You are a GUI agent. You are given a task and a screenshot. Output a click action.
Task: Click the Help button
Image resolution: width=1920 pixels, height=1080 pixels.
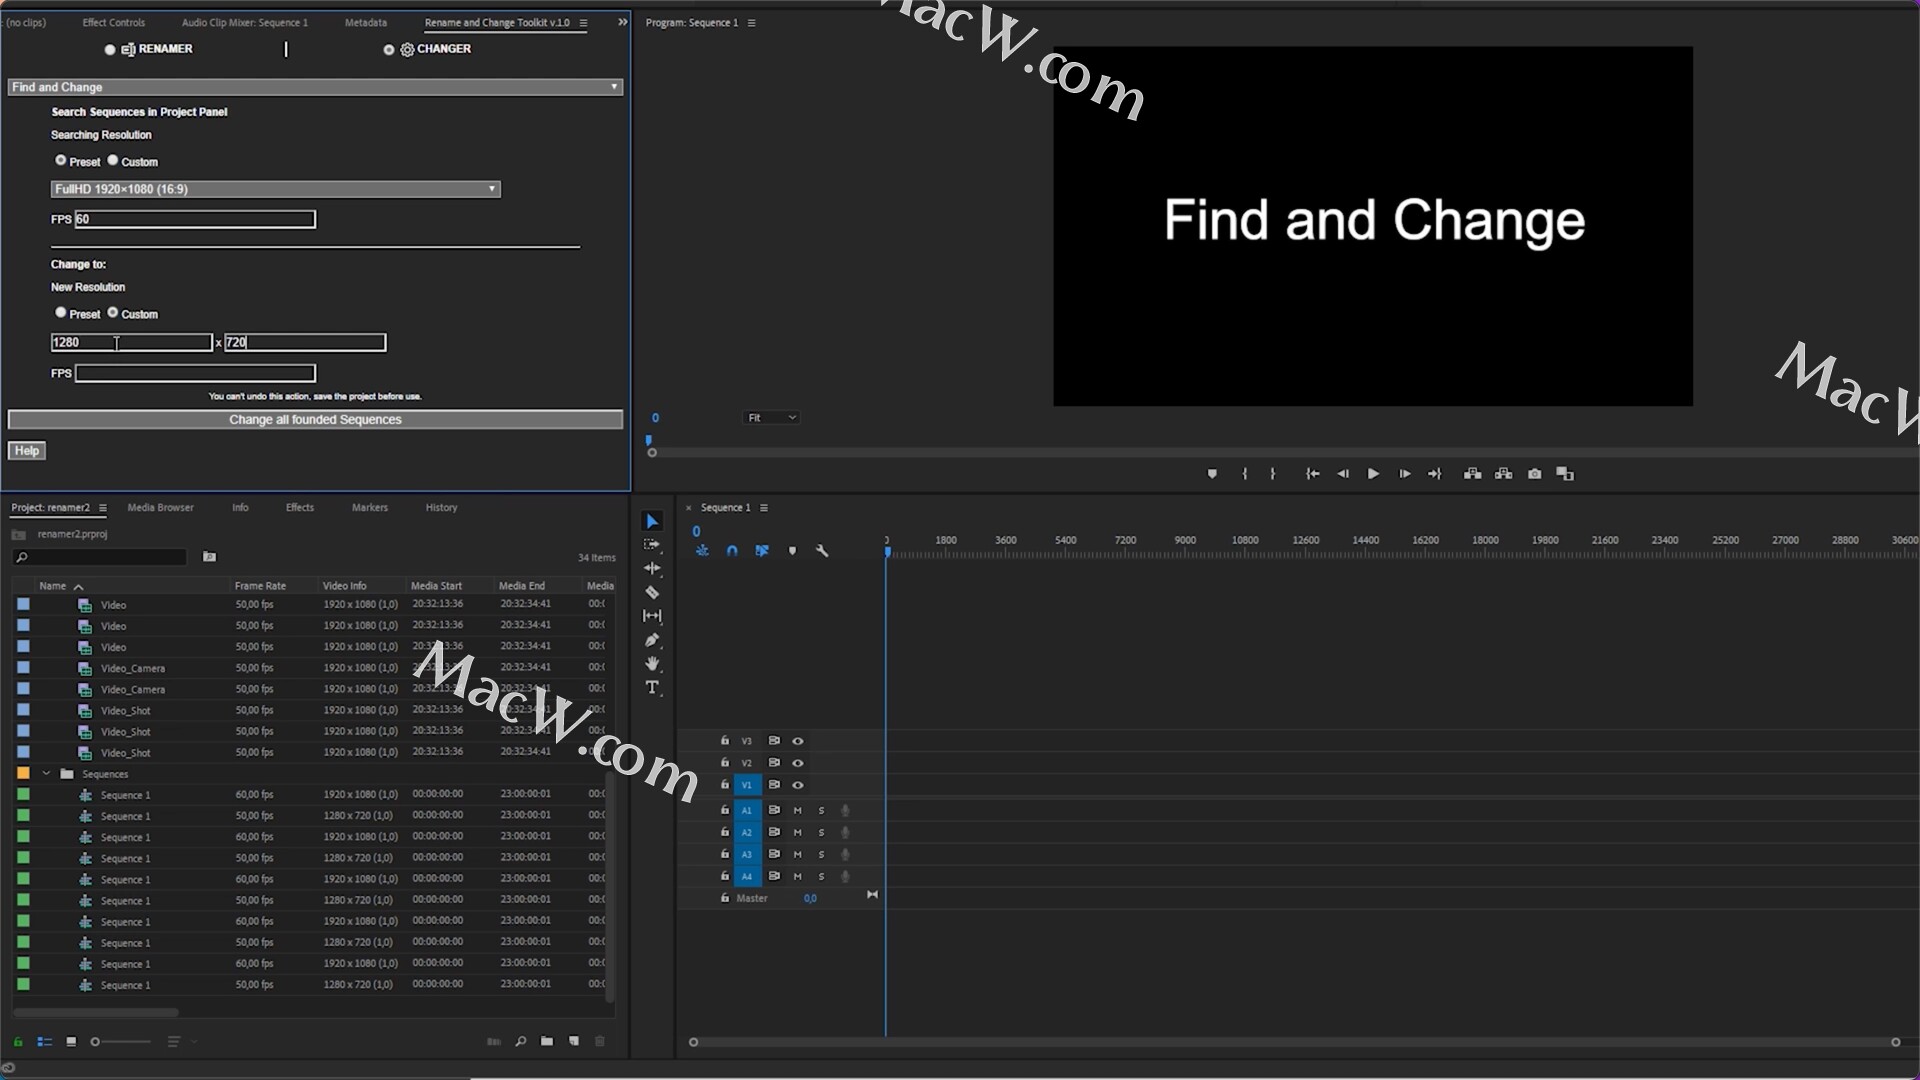coord(27,451)
